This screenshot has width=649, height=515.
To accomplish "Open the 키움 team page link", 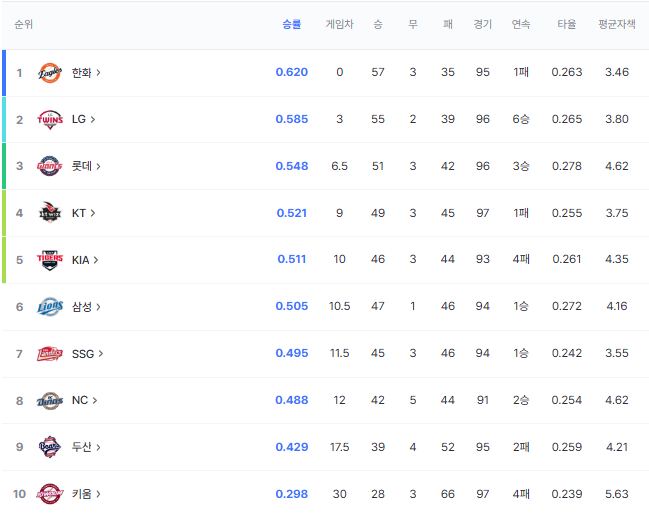I will click(x=86, y=494).
